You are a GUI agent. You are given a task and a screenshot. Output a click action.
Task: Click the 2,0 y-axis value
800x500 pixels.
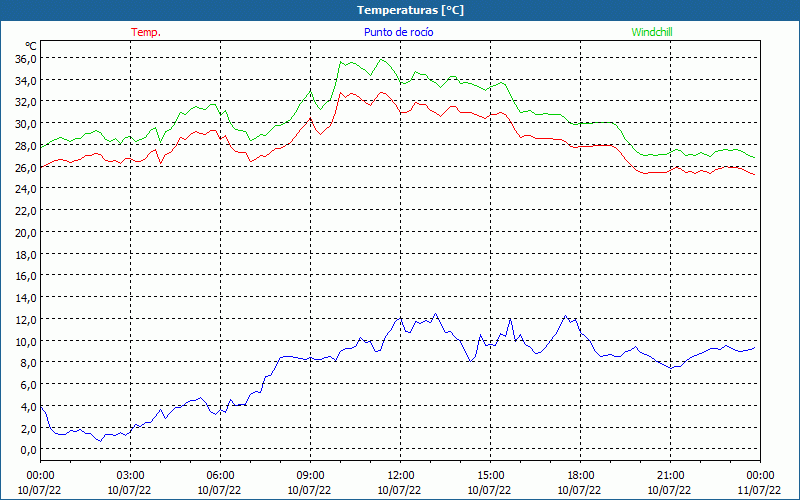coord(28,429)
